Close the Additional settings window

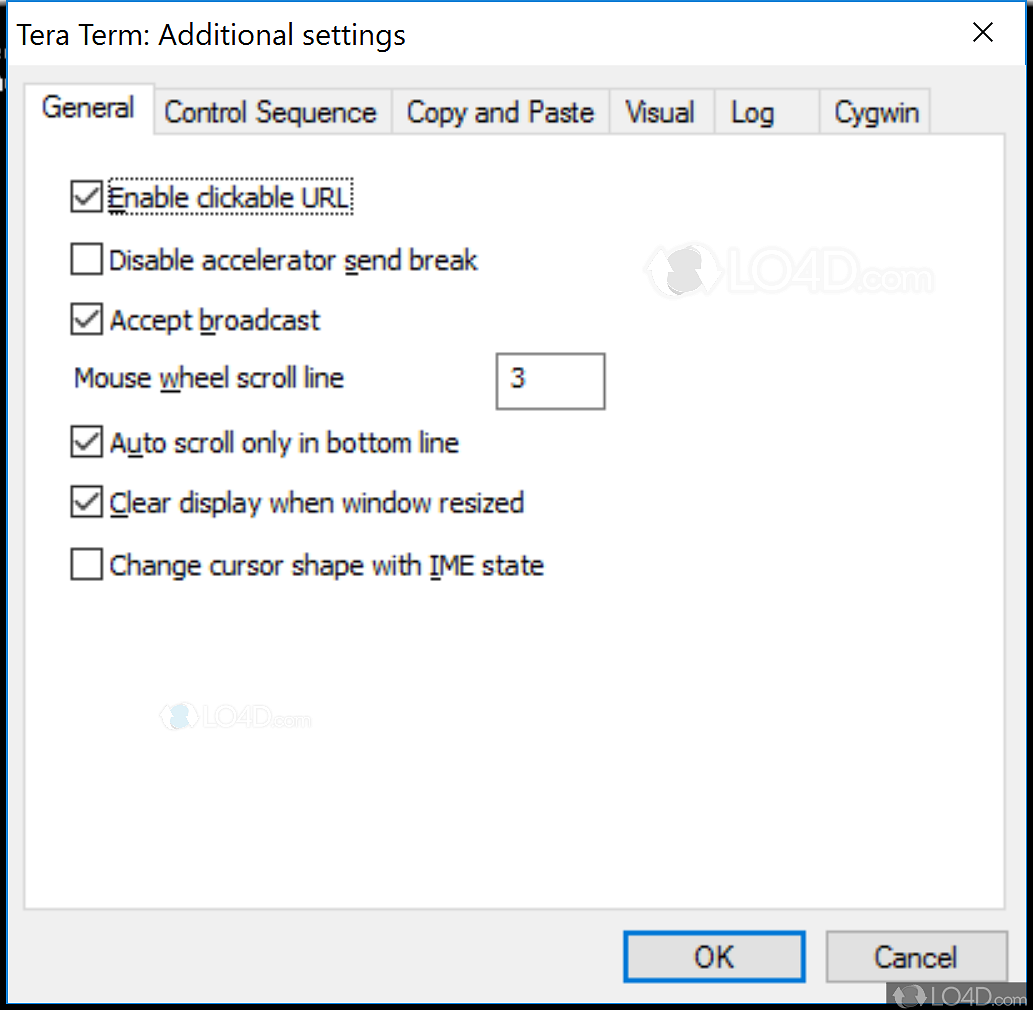click(983, 33)
